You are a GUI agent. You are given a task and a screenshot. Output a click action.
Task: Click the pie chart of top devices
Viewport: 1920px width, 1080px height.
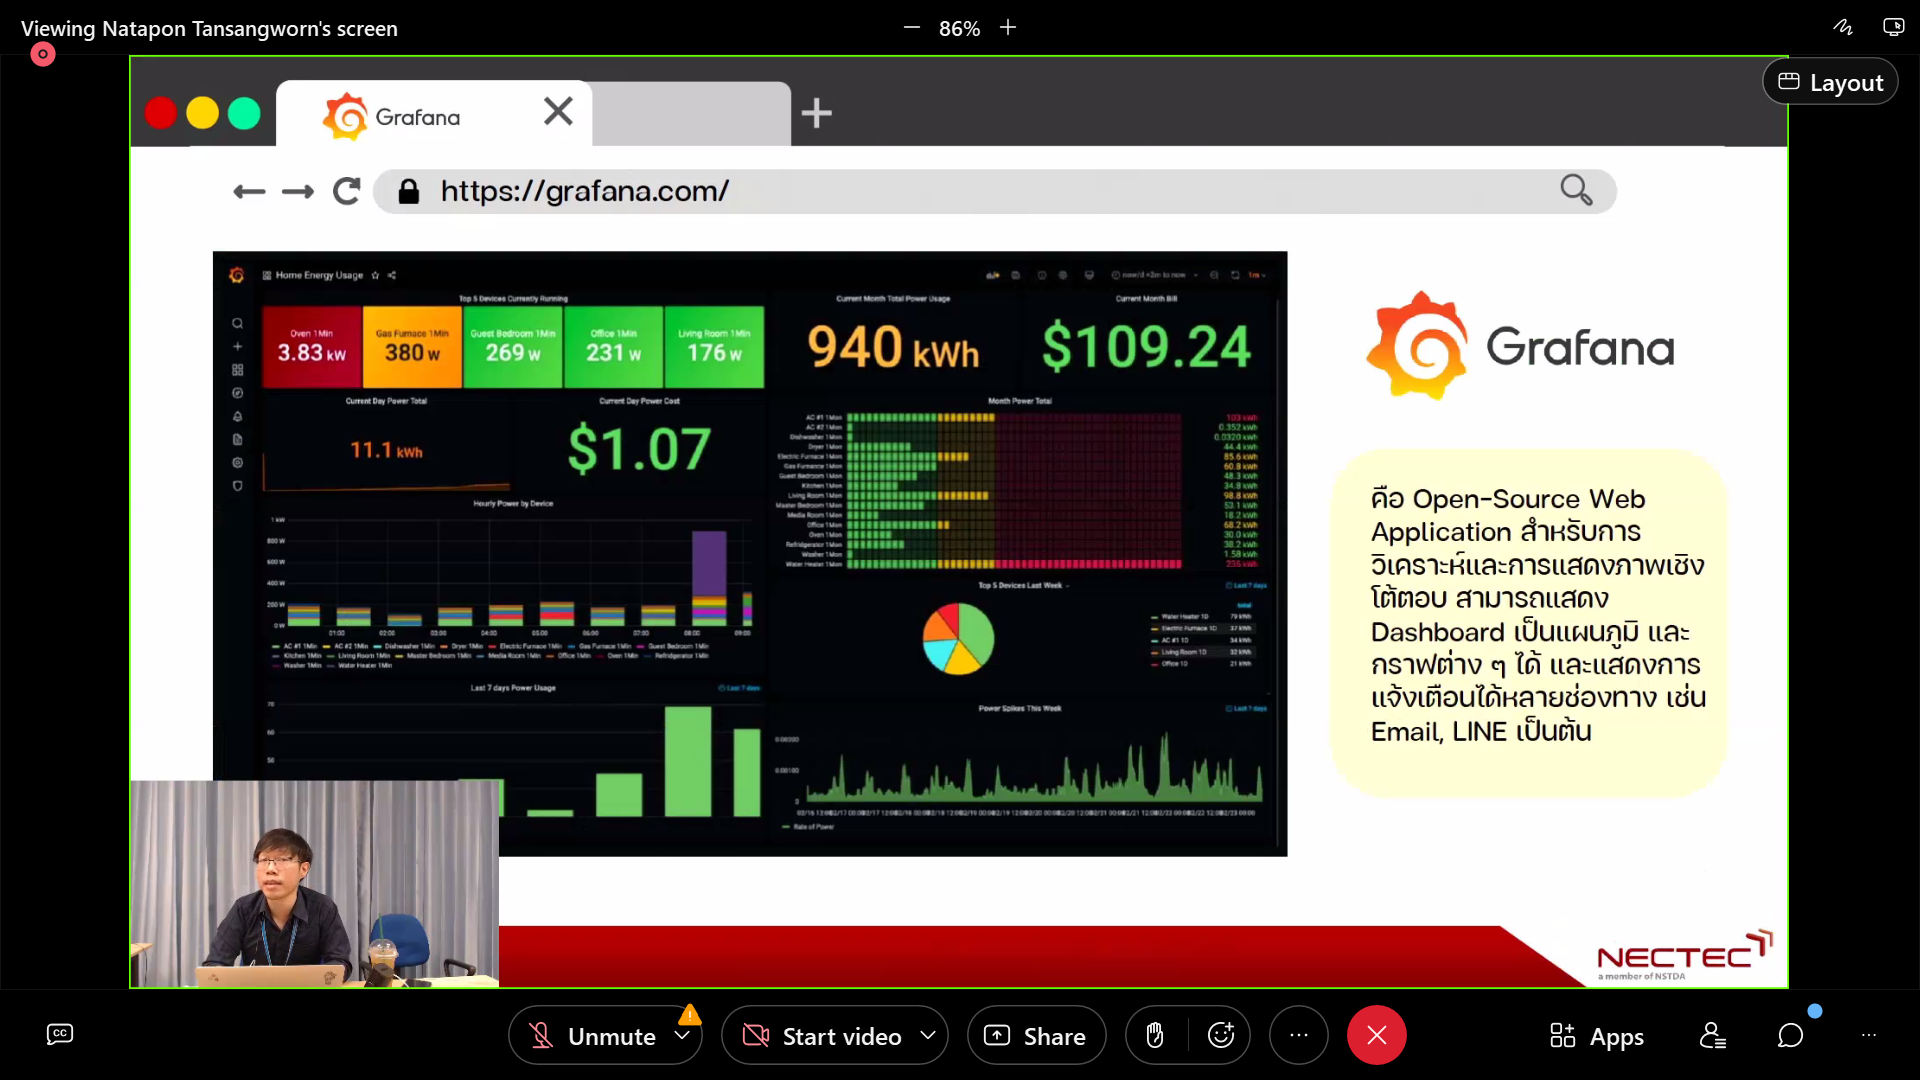pos(958,638)
